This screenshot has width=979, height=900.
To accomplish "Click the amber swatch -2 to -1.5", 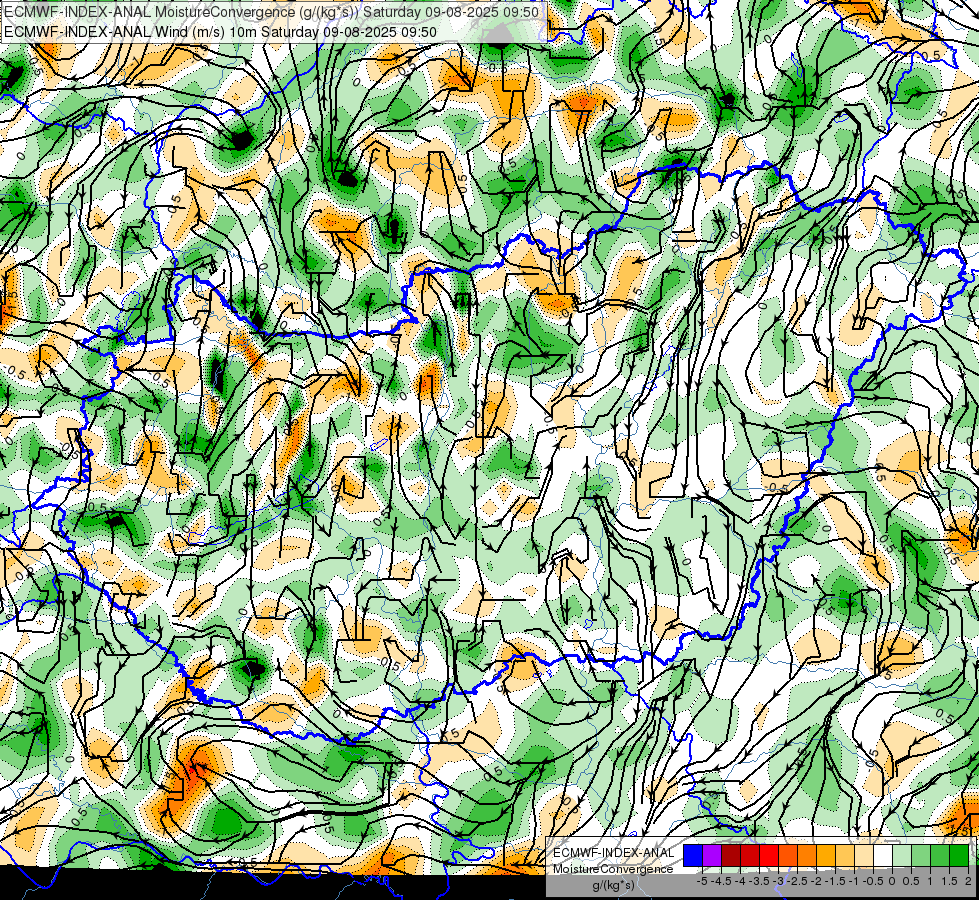I will point(826,855).
